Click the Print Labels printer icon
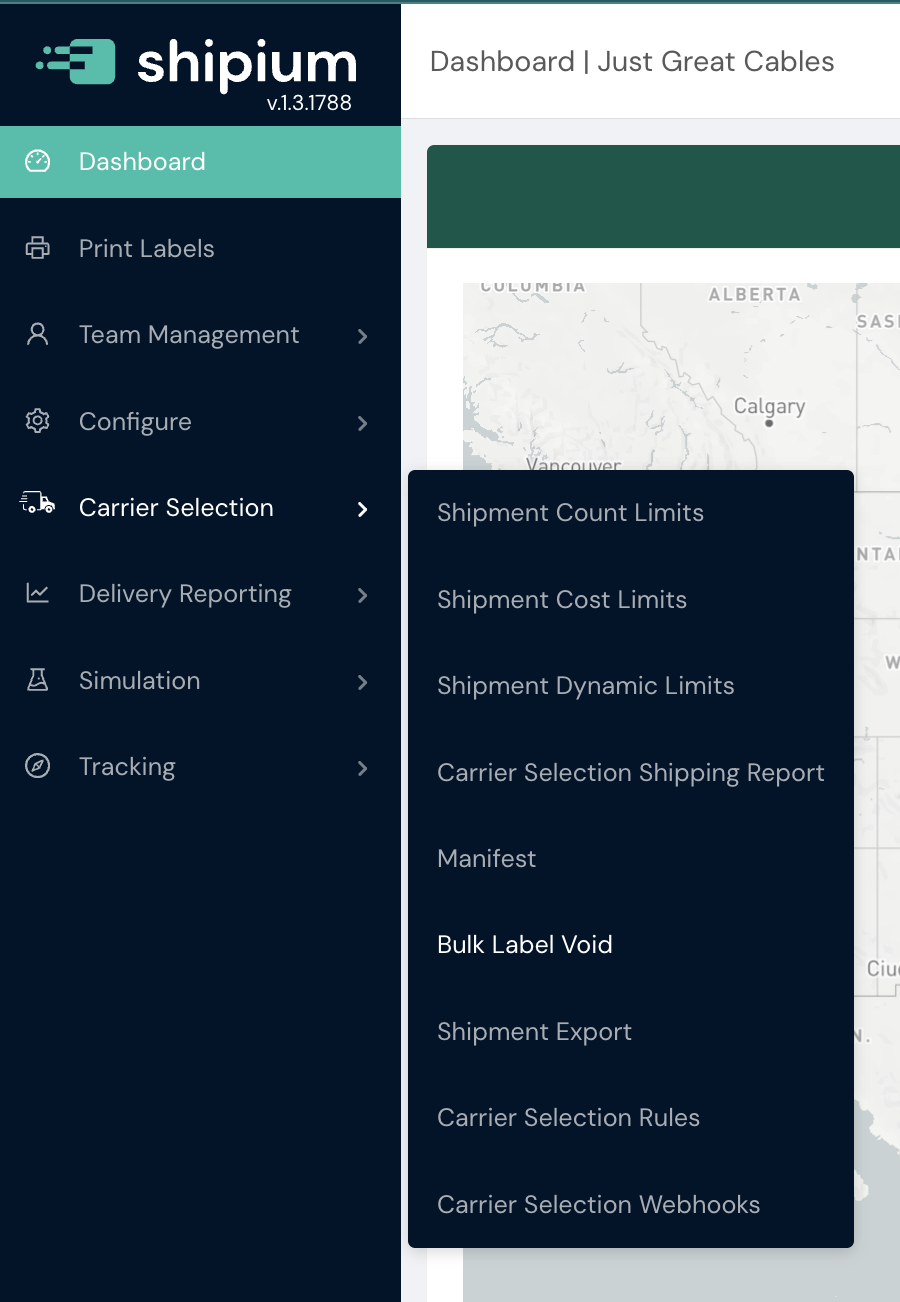 point(37,248)
